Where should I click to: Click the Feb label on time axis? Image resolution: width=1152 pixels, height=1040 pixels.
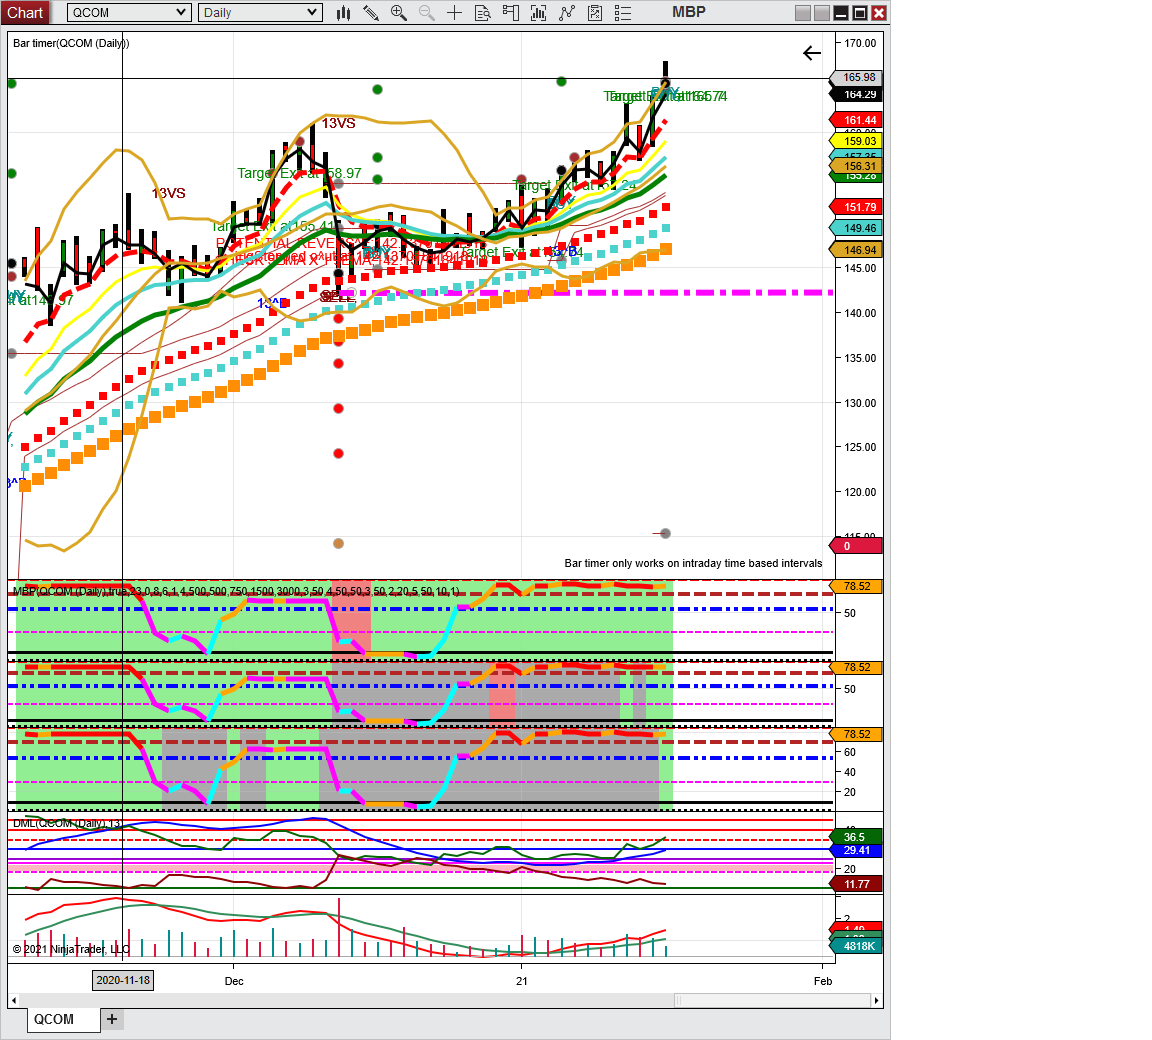(823, 981)
